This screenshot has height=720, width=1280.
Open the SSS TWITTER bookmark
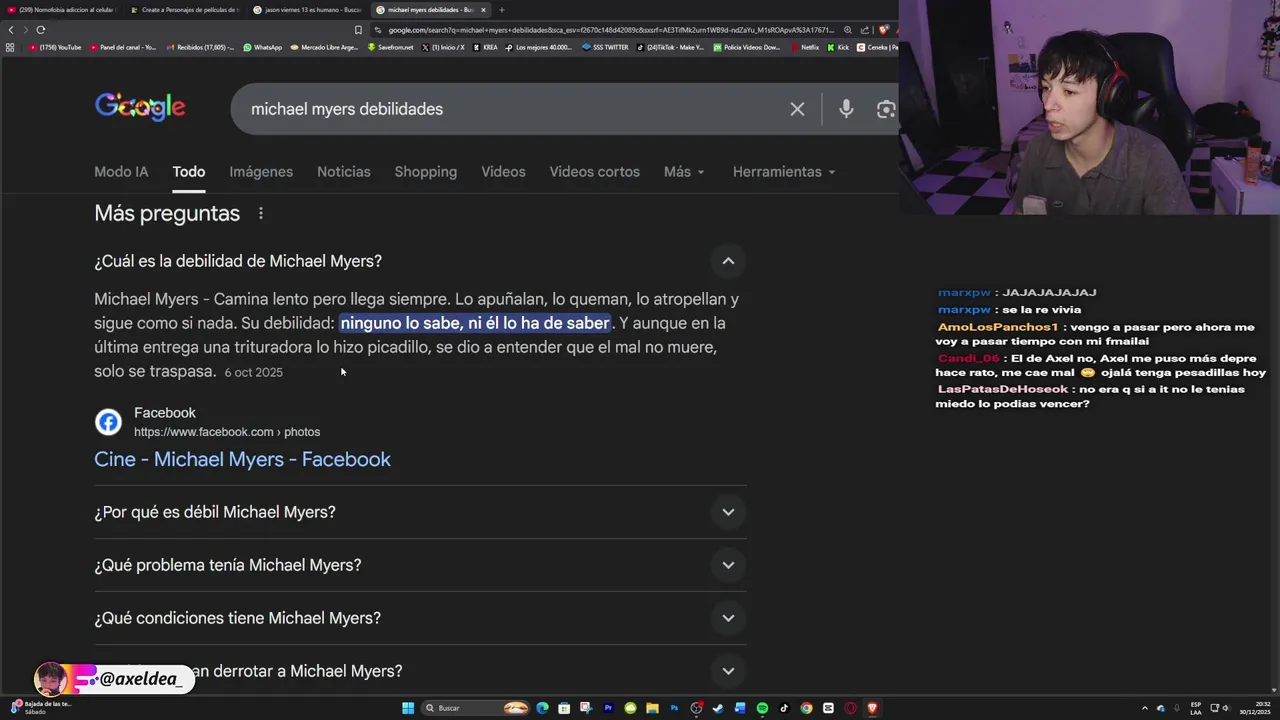pyautogui.click(x=606, y=47)
